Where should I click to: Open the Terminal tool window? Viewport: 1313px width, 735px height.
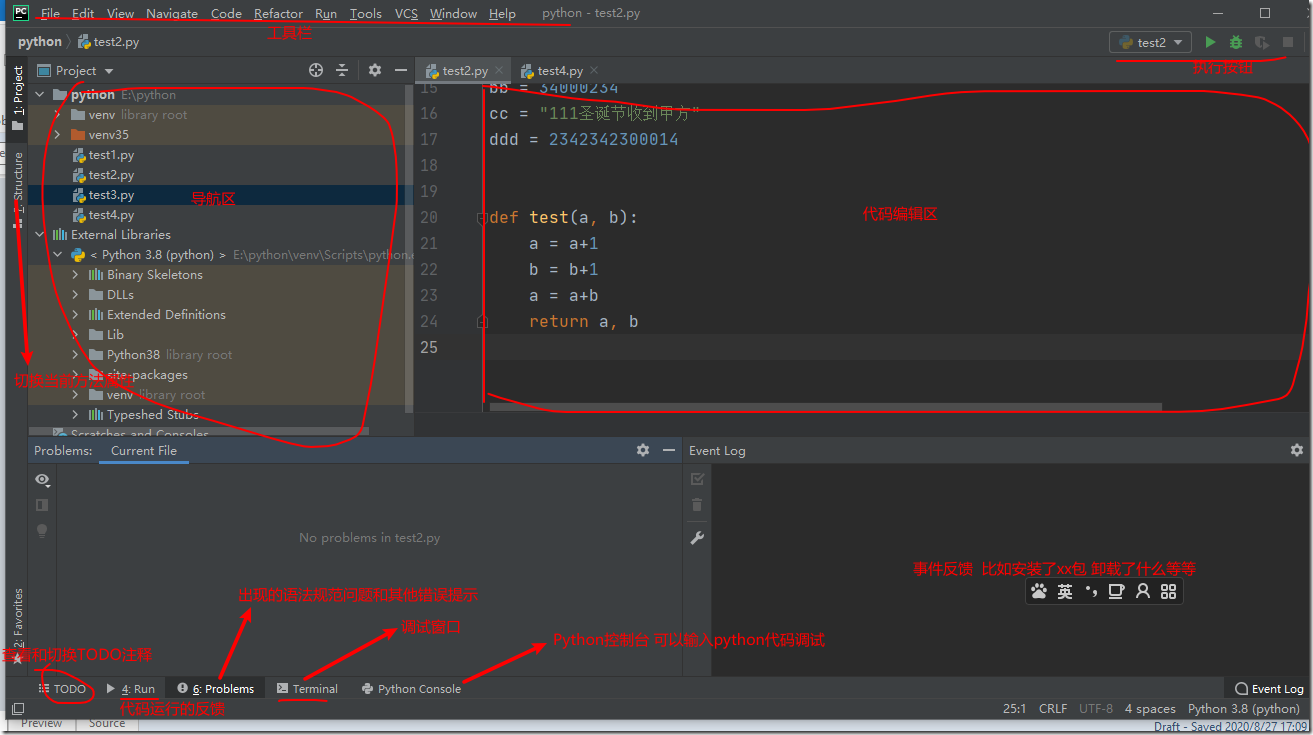click(x=308, y=689)
